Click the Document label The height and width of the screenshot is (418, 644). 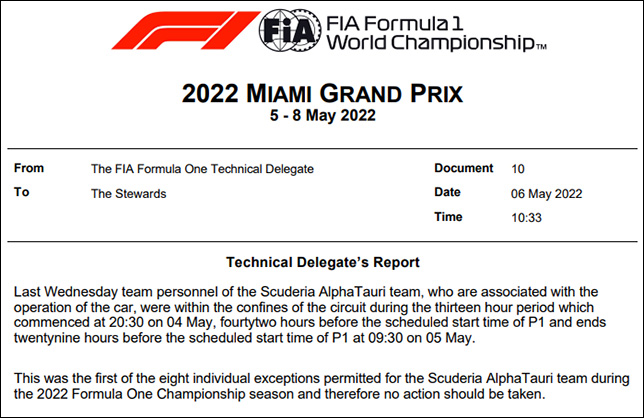[464, 168]
